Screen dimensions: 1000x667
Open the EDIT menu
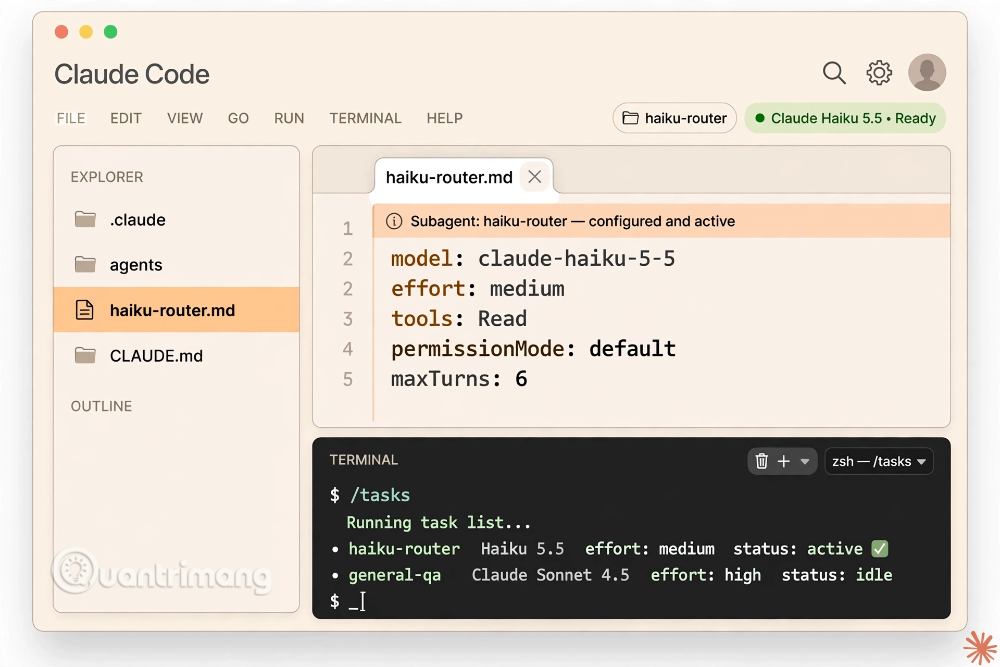[126, 118]
